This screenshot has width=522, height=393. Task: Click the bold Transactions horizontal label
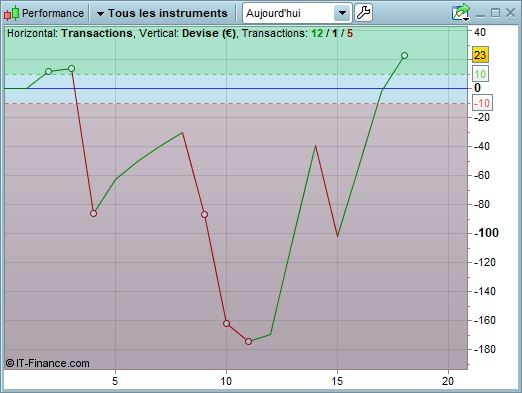pyautogui.click(x=97, y=33)
